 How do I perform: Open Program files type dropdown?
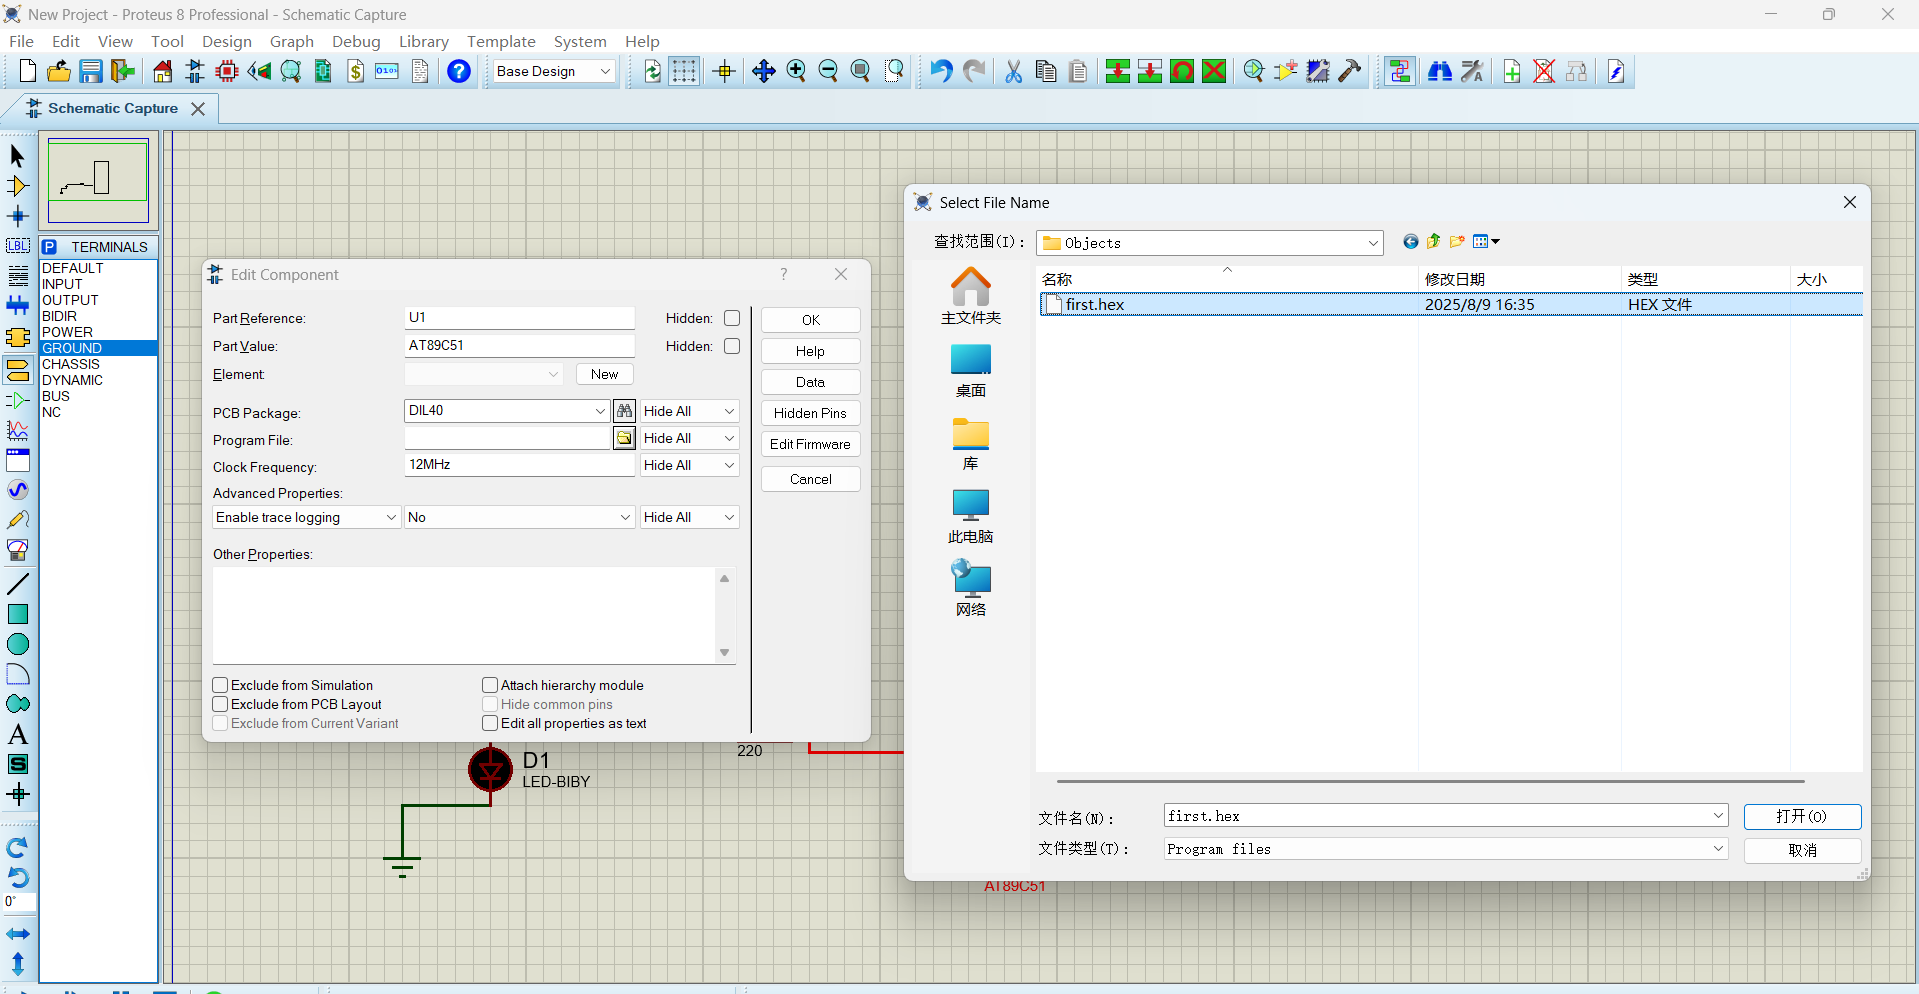[1446, 849]
